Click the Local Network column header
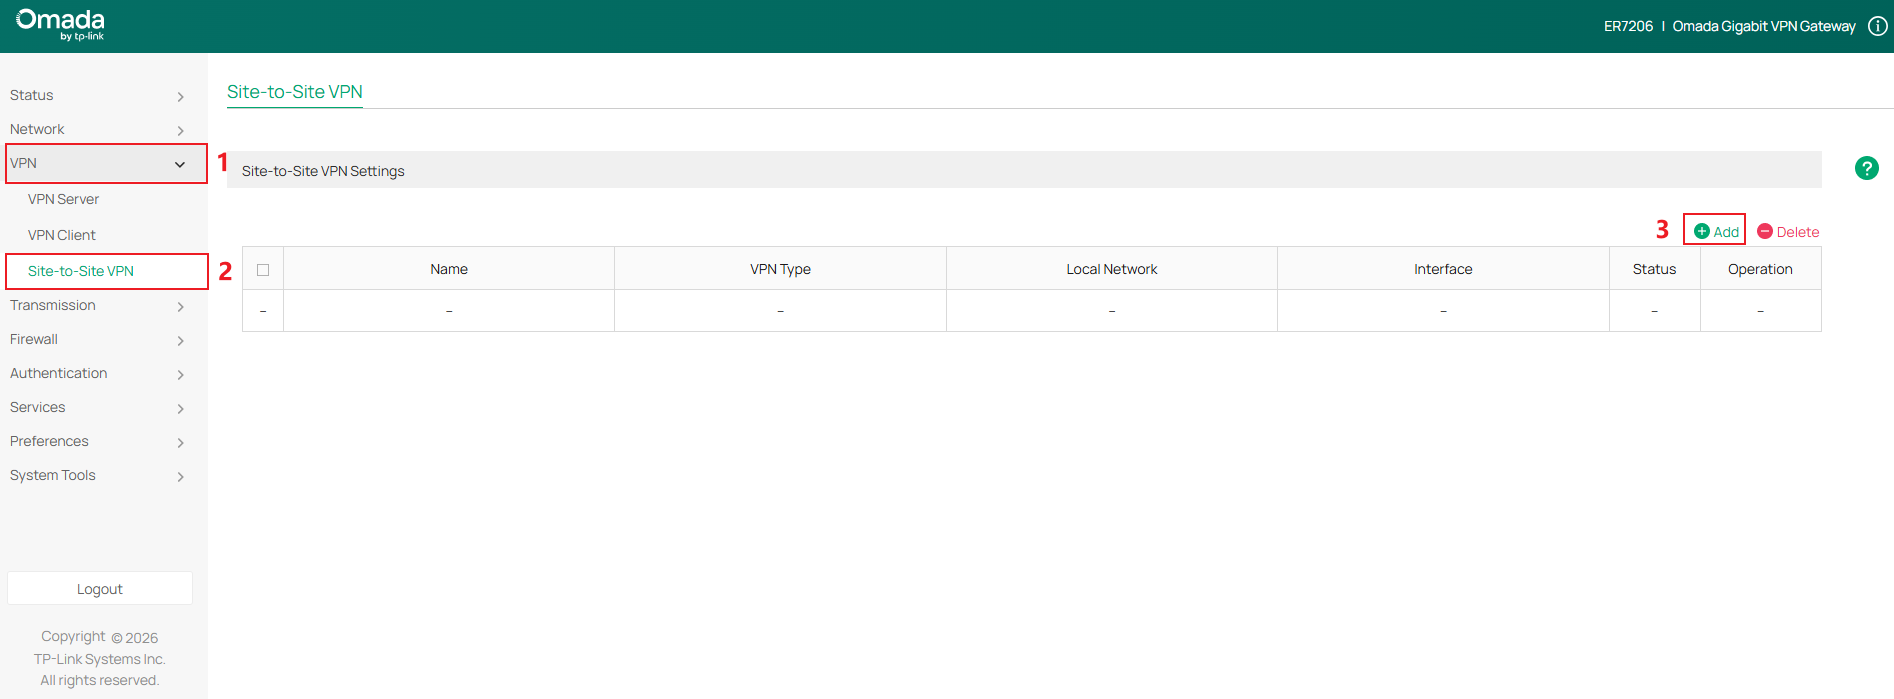1894x699 pixels. (1112, 269)
